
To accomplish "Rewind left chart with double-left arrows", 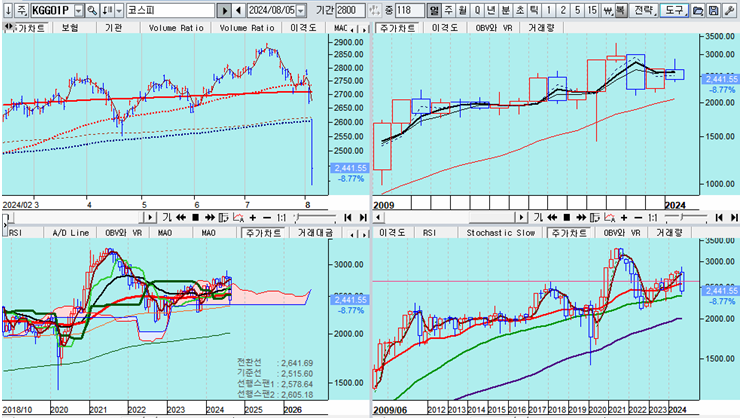I will [x=181, y=217].
